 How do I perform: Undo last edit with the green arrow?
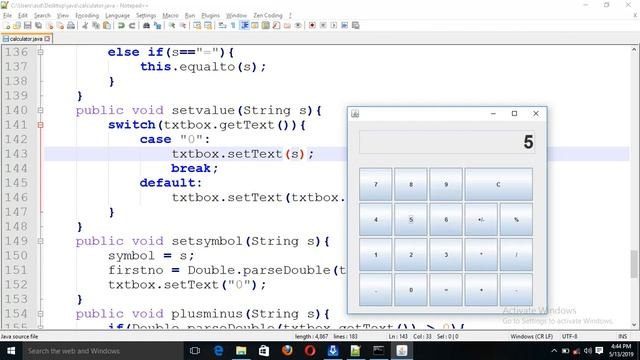coord(121,25)
